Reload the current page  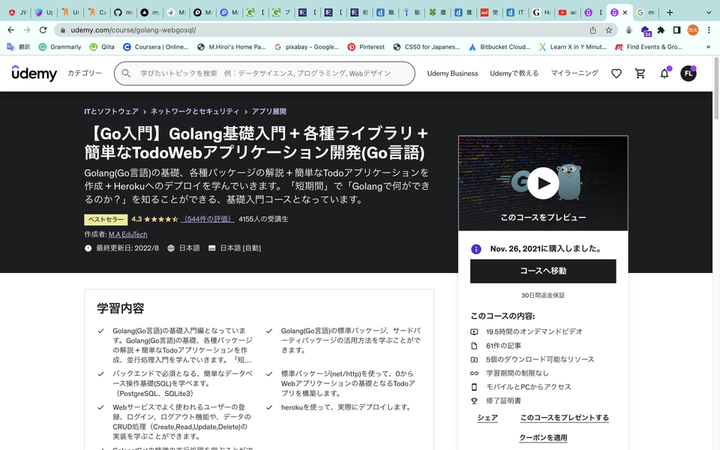click(43, 30)
